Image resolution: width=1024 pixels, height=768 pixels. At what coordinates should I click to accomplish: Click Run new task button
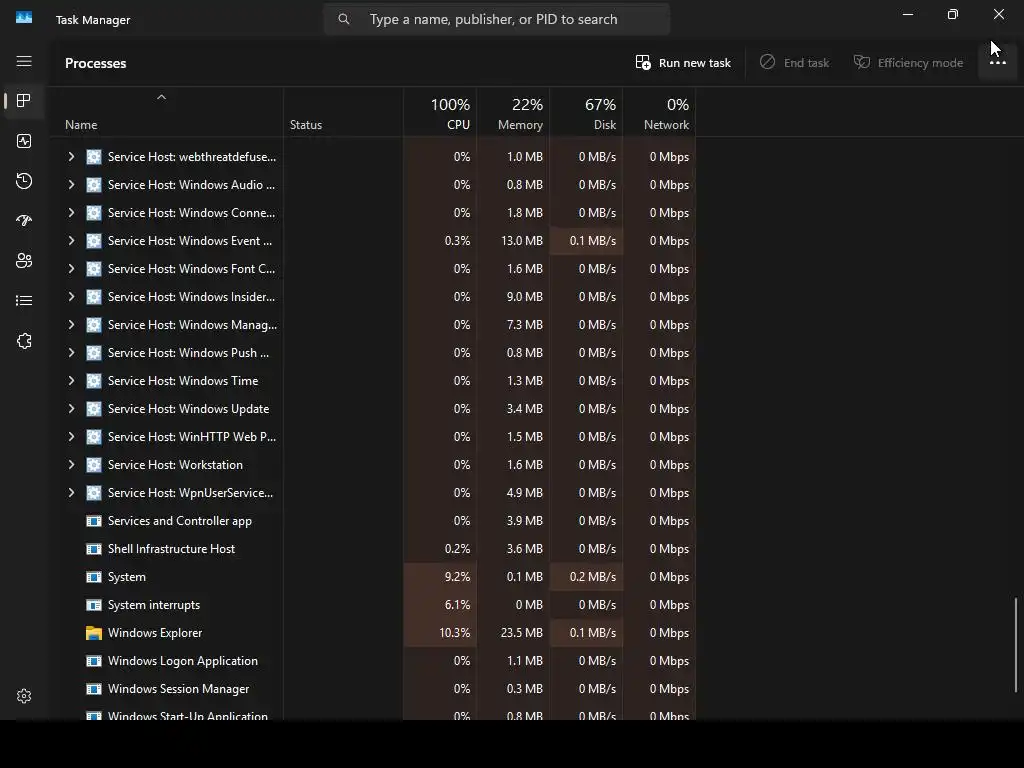coord(683,63)
